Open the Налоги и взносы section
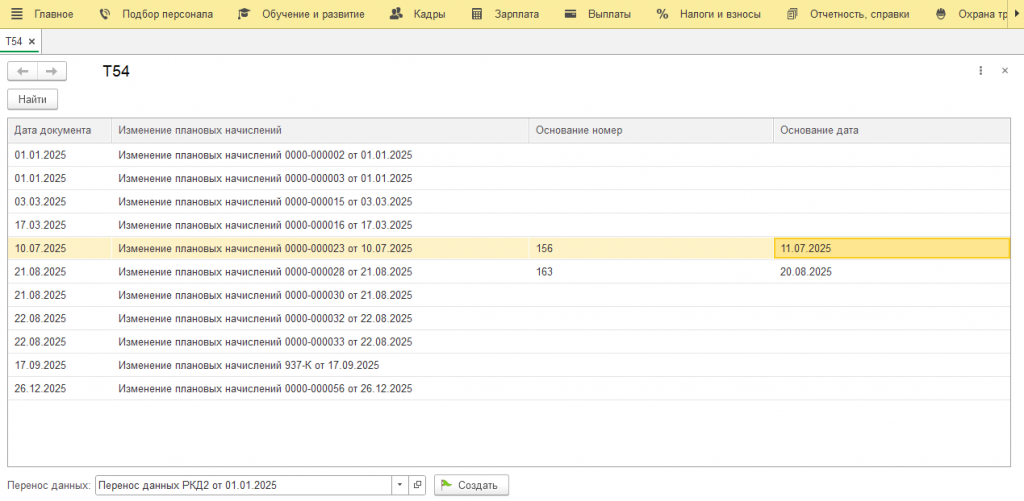This screenshot has width=1024, height=501. pos(709,14)
